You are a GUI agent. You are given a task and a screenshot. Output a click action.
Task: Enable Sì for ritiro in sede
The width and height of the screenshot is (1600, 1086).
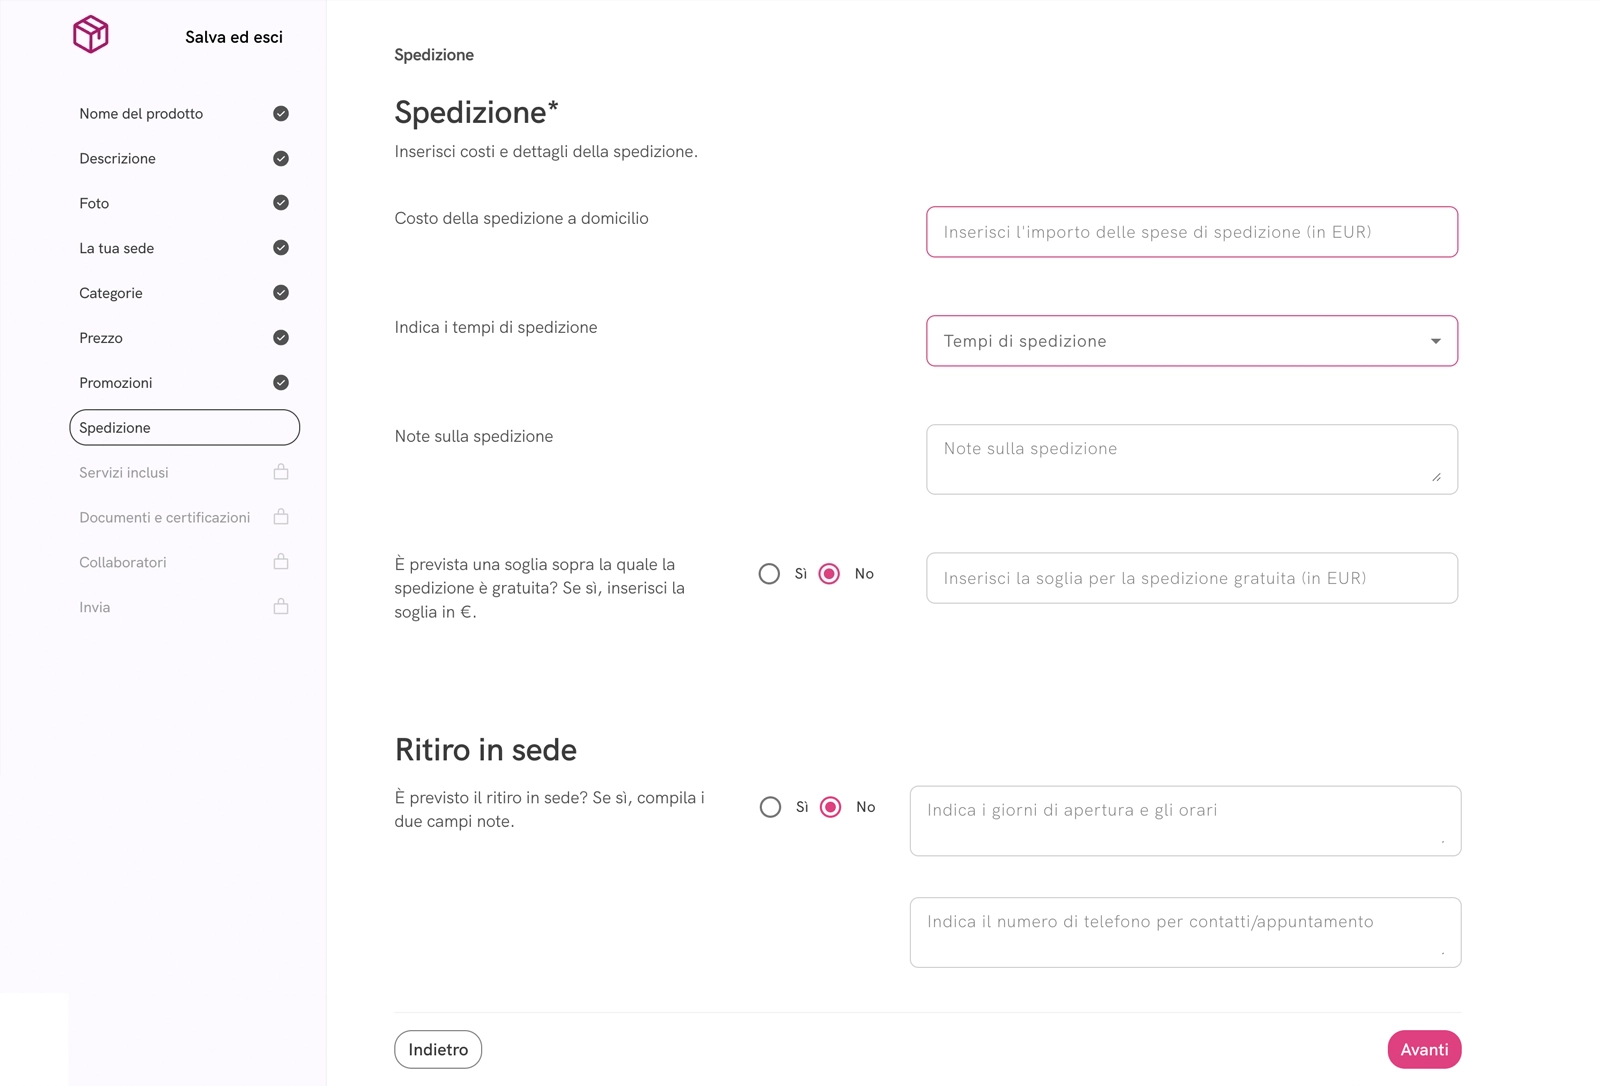click(770, 807)
